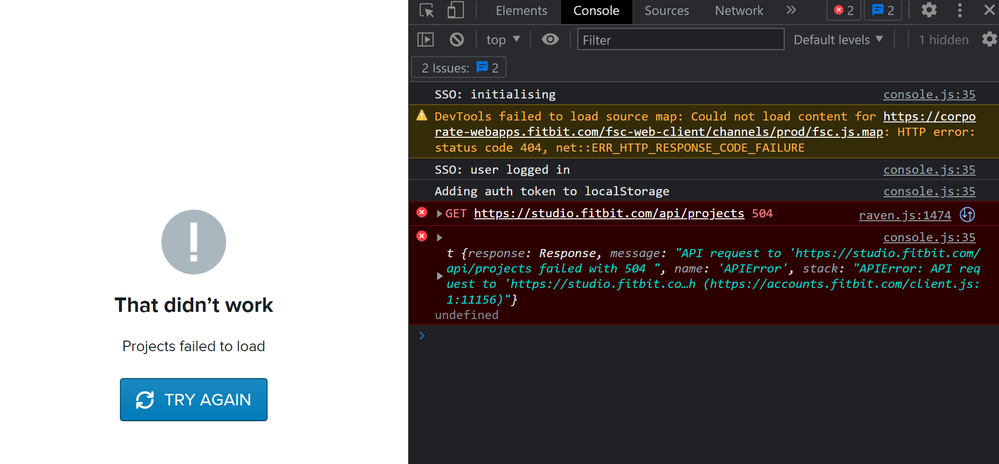Screen dimensions: 999x464
Task: Select the 'undefined' console output
Action: pyautogui.click(x=466, y=315)
